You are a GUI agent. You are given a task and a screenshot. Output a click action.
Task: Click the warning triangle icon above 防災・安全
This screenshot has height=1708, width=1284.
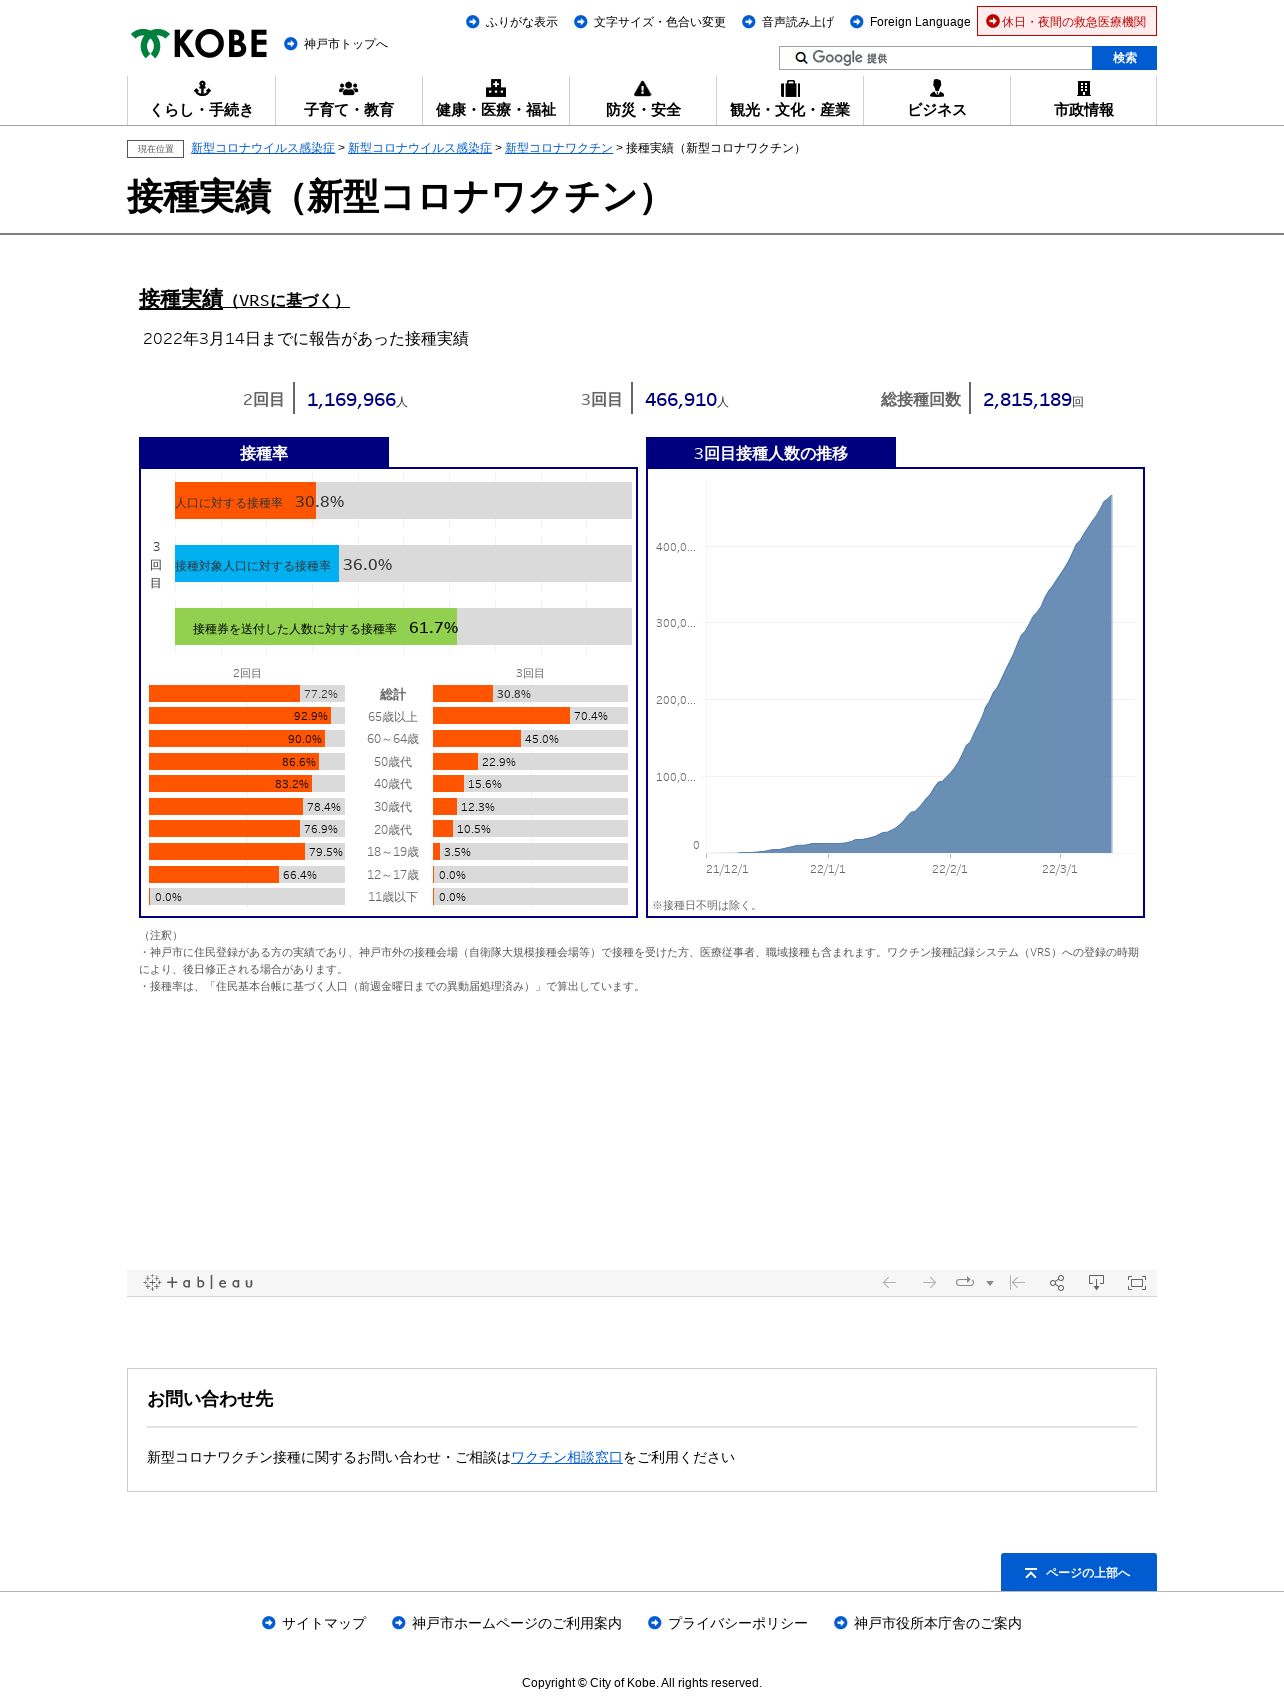643,88
